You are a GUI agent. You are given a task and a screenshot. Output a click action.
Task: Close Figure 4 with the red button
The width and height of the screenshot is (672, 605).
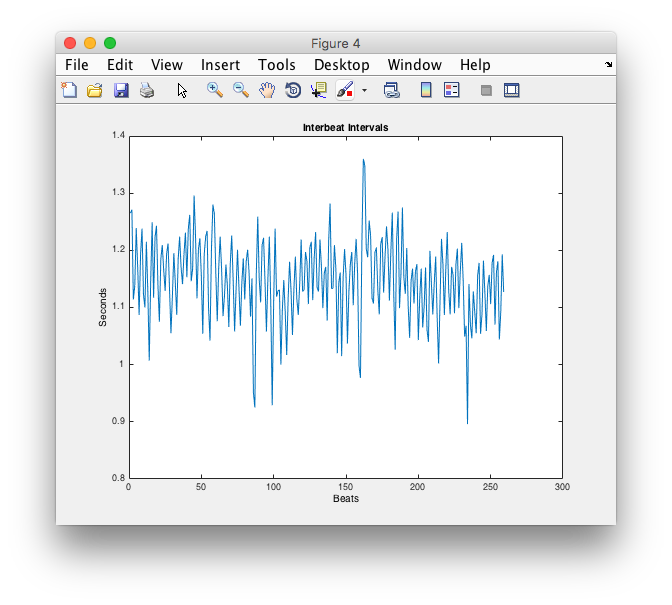[70, 43]
